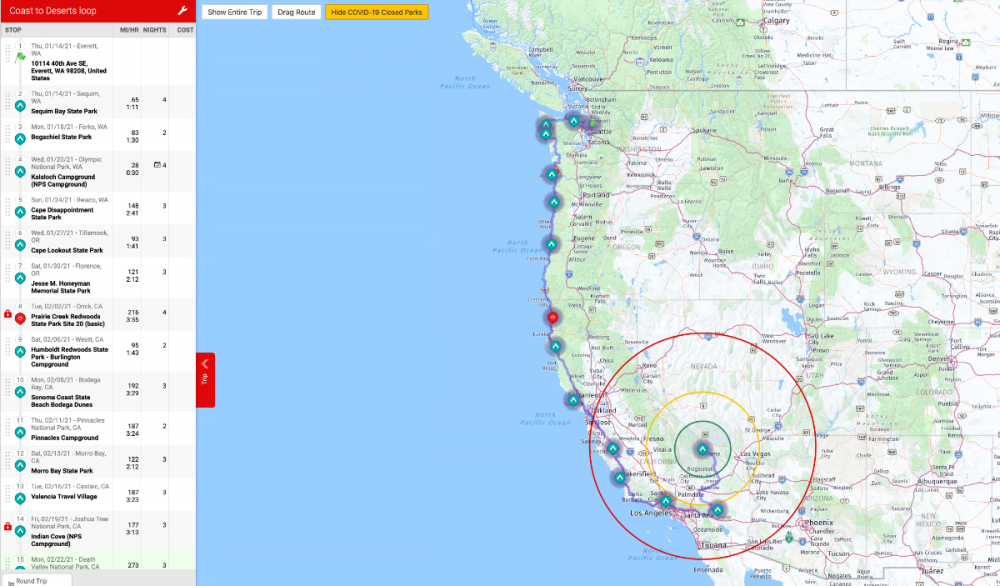
Task: Click the red stop marker on map near Orick
Action: pos(555,317)
